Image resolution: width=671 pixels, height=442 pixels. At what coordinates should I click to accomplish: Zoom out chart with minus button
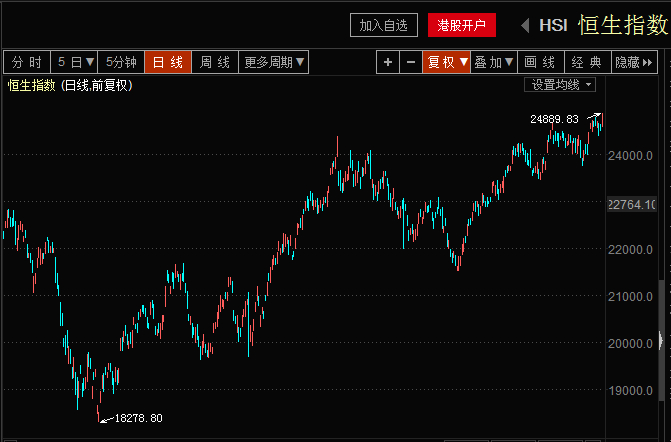coord(411,62)
